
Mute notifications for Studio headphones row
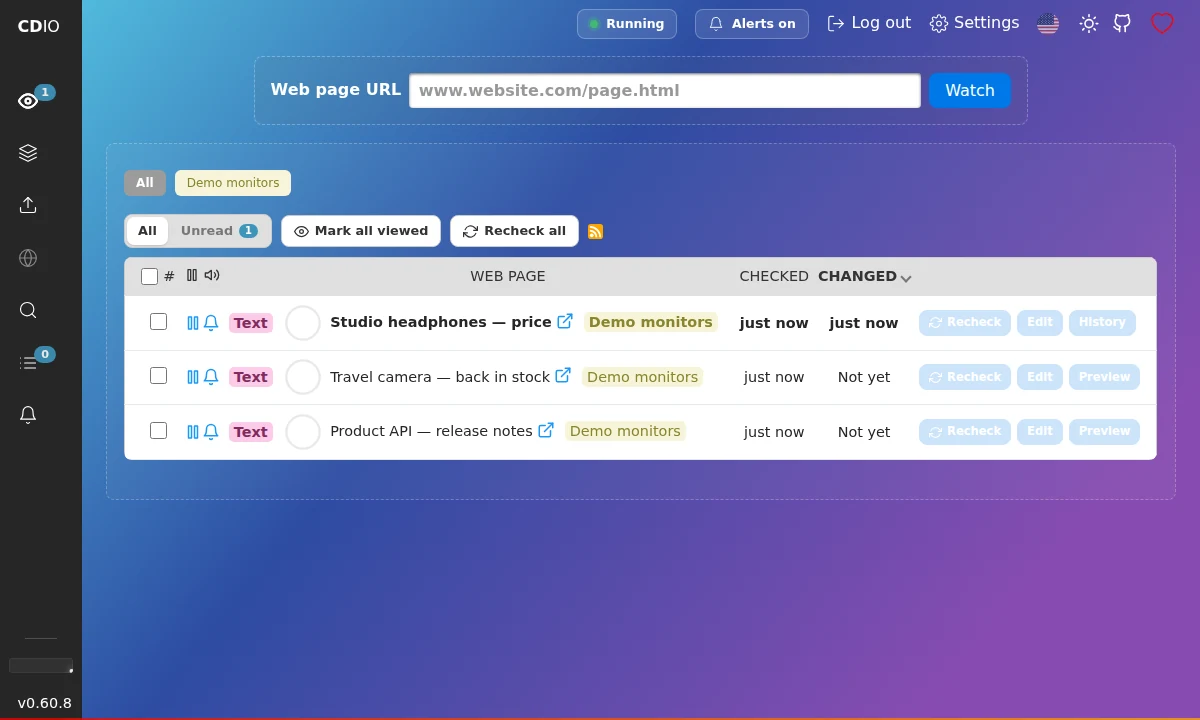pos(211,323)
